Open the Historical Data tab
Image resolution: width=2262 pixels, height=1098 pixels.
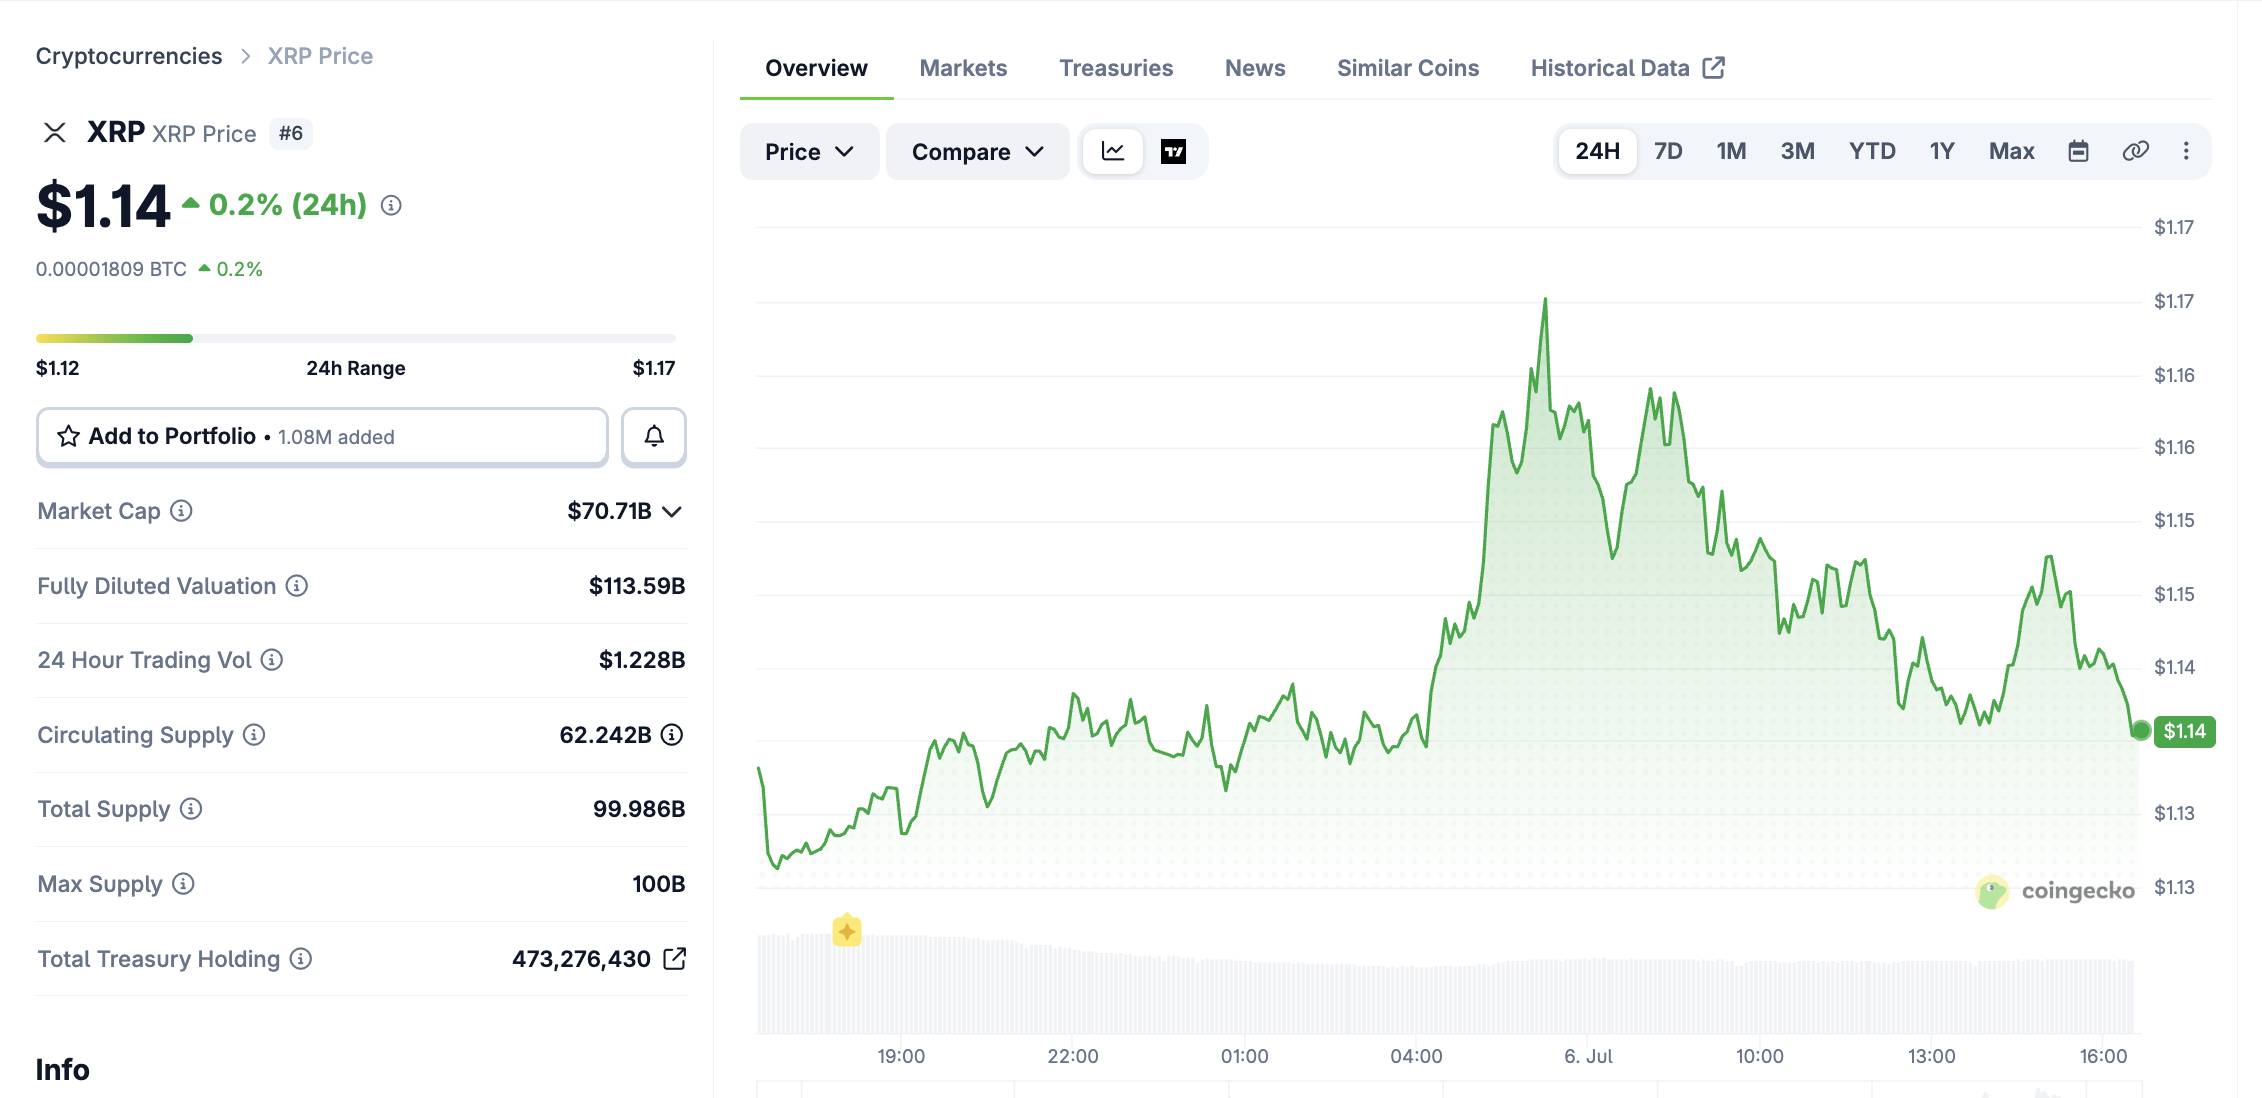(x=1628, y=68)
